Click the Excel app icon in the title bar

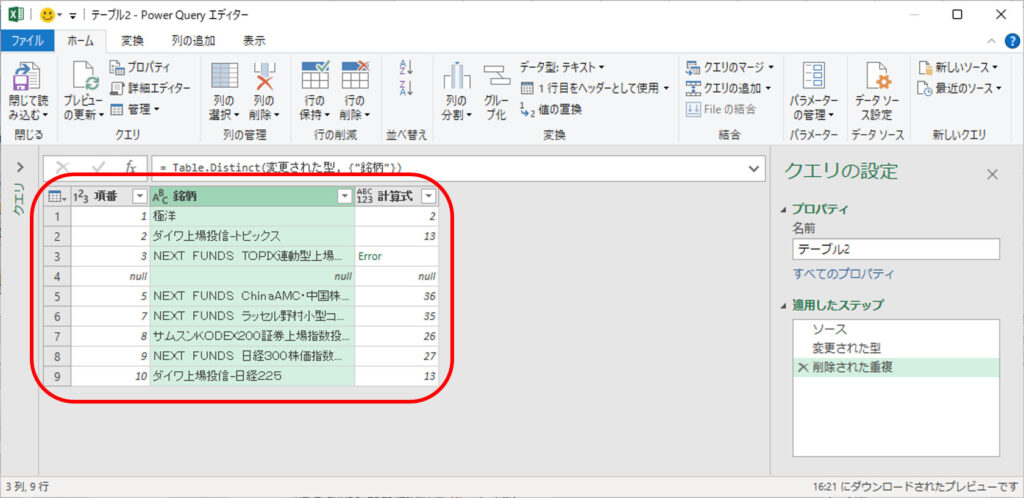17,14
